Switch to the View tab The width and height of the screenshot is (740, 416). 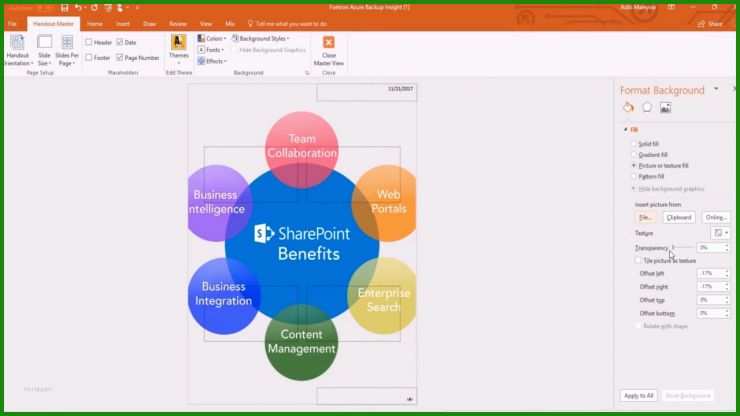[206, 24]
